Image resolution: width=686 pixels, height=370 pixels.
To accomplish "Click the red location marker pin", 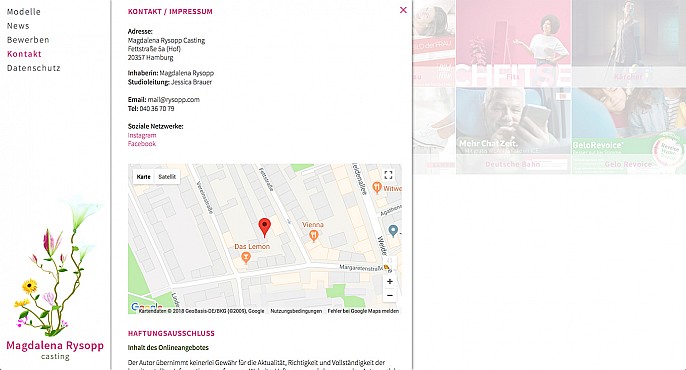I will pos(264,227).
